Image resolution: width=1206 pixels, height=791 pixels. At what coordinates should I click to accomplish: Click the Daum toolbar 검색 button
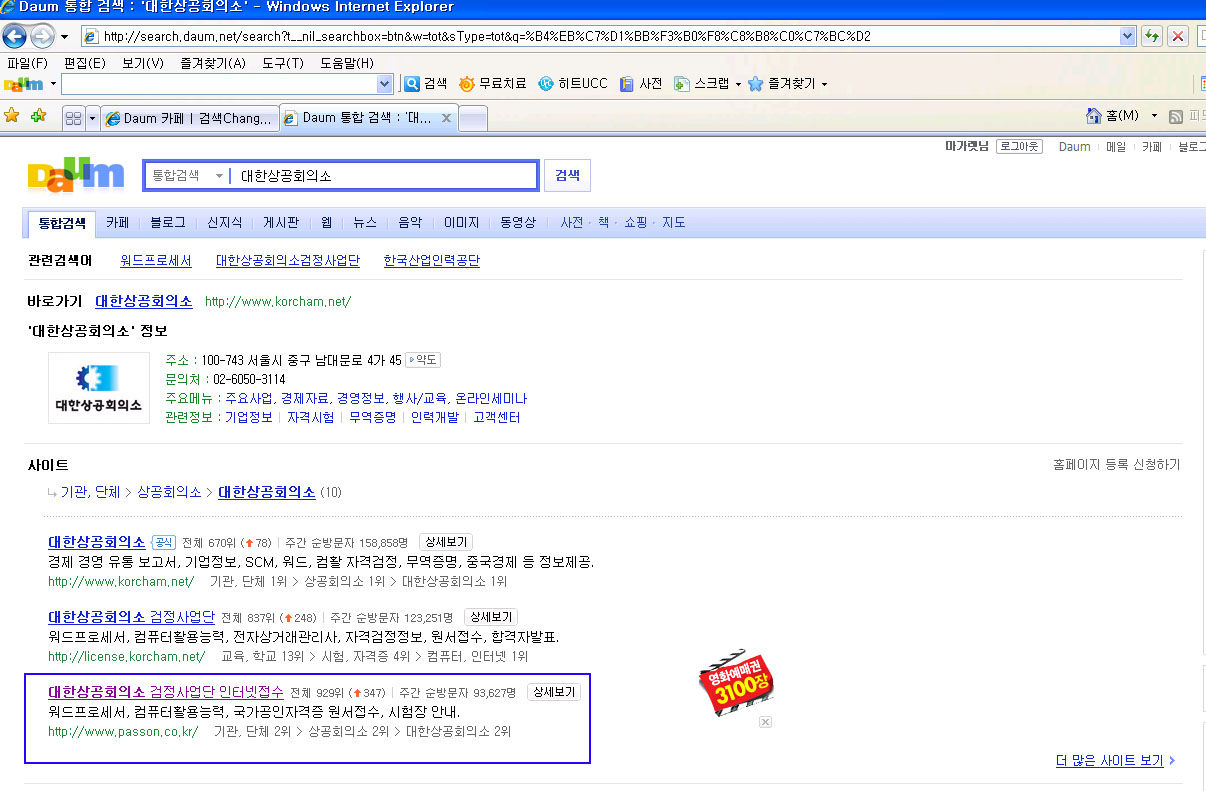click(425, 84)
